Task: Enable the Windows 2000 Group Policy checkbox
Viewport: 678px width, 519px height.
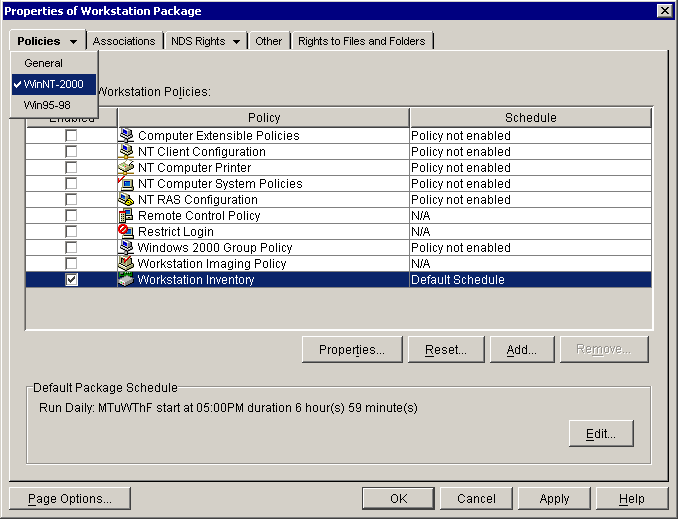Action: [x=71, y=247]
